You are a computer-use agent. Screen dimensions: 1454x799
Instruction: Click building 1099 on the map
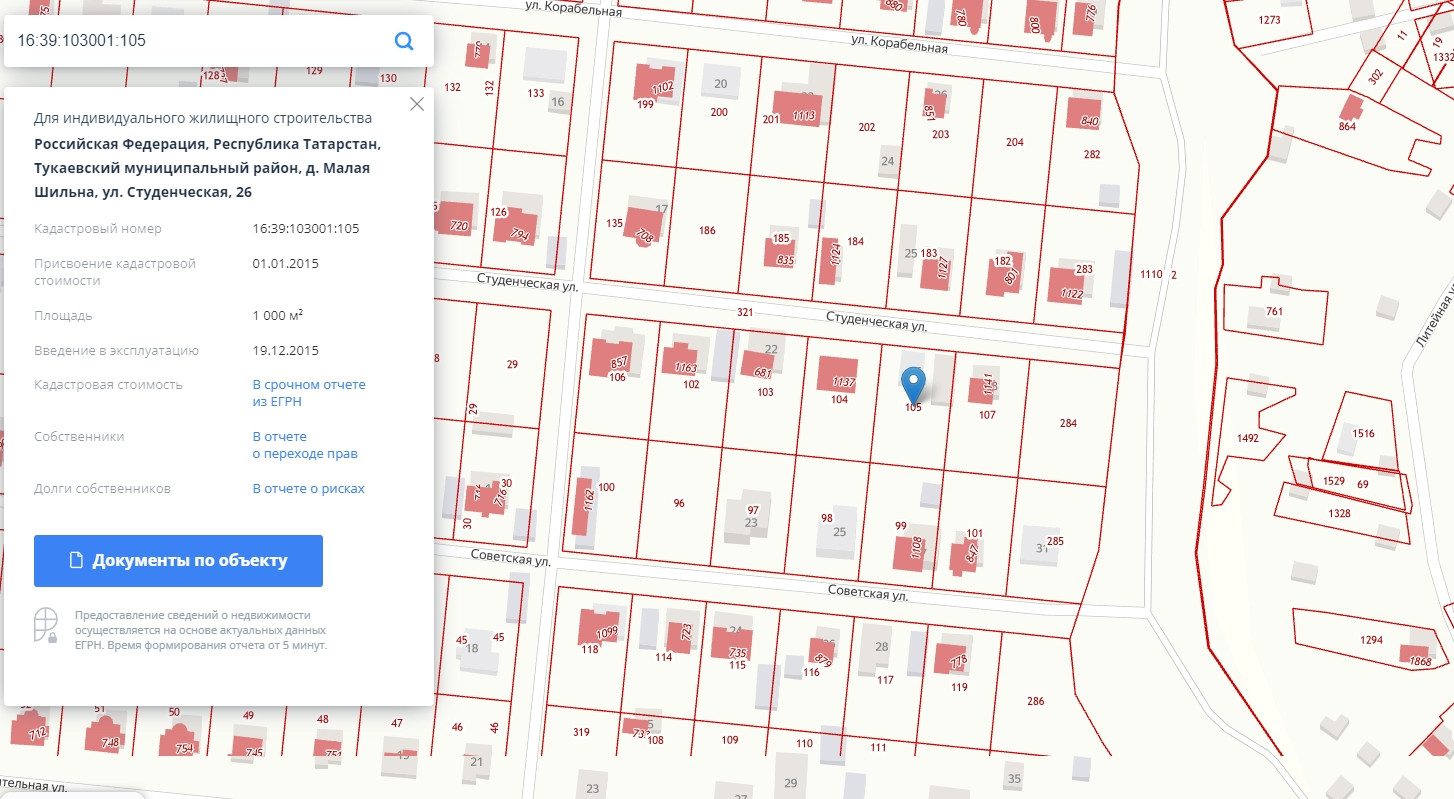[600, 627]
